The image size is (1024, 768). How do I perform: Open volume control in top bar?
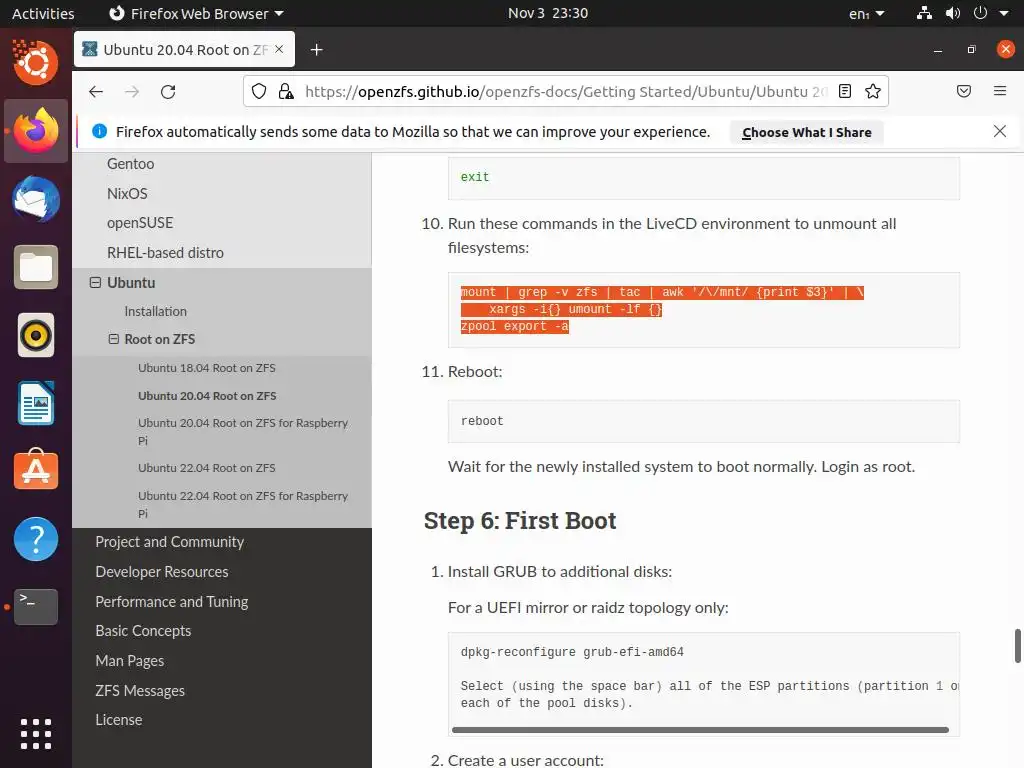pos(953,13)
